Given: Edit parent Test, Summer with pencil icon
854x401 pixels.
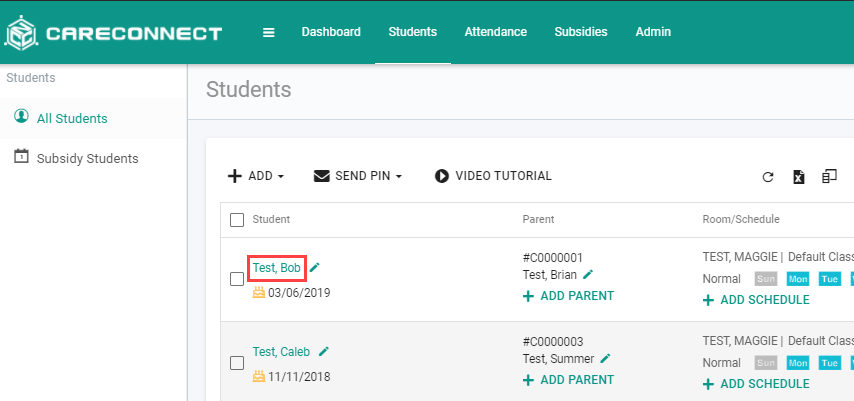Looking at the screenshot, I should point(606,358).
